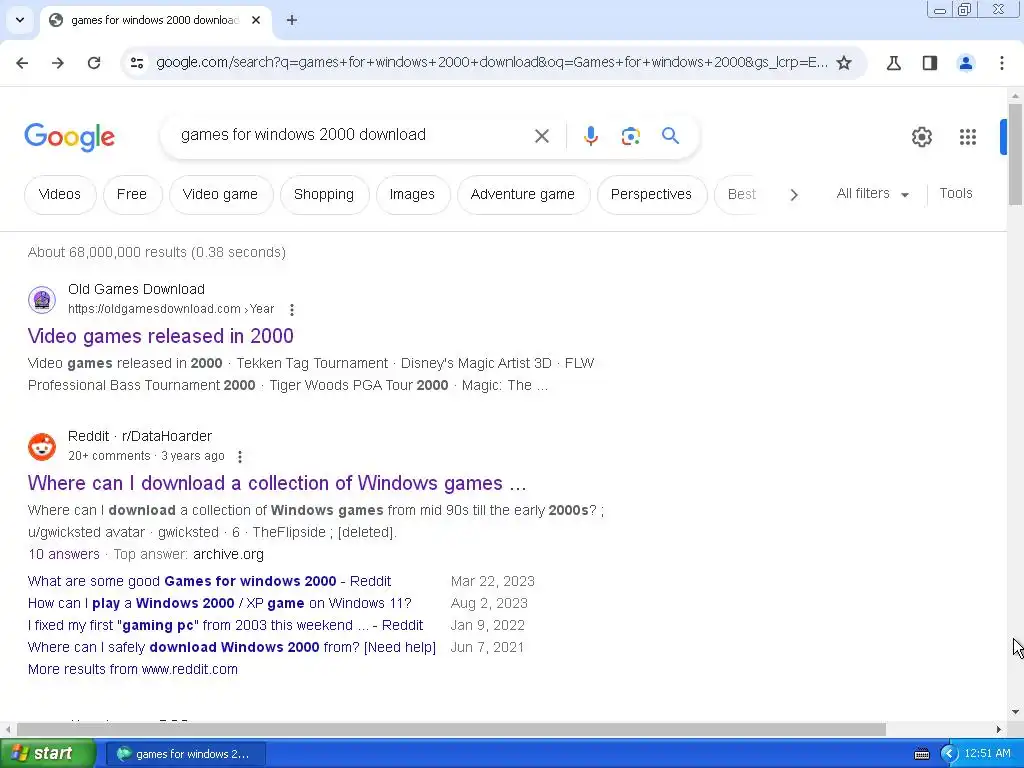Expand the tab search dropdown arrow

point(20,20)
